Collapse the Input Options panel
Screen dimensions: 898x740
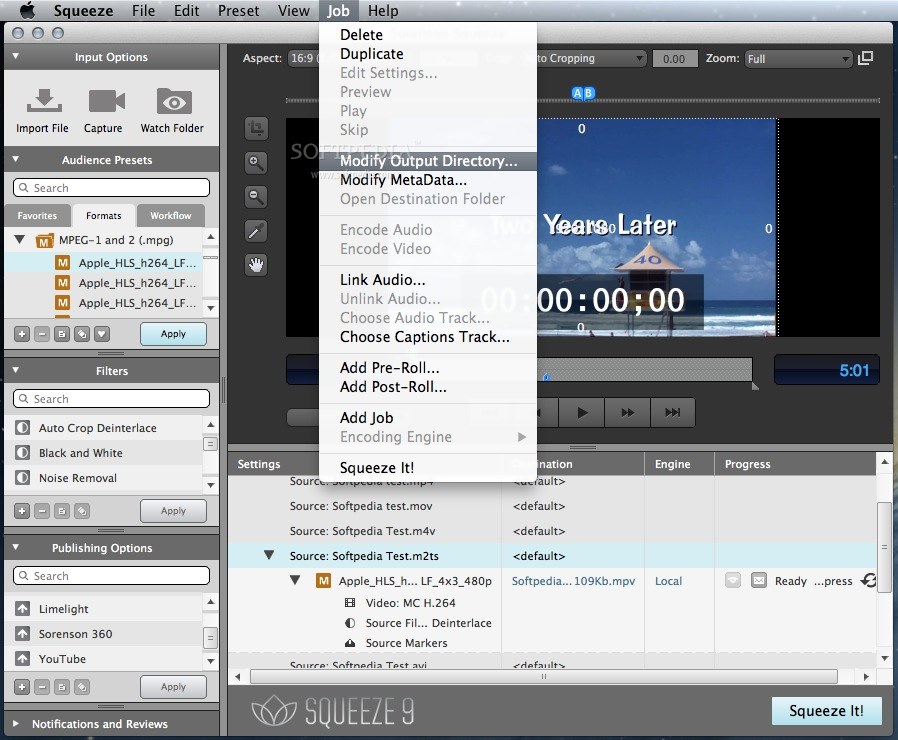coord(15,56)
